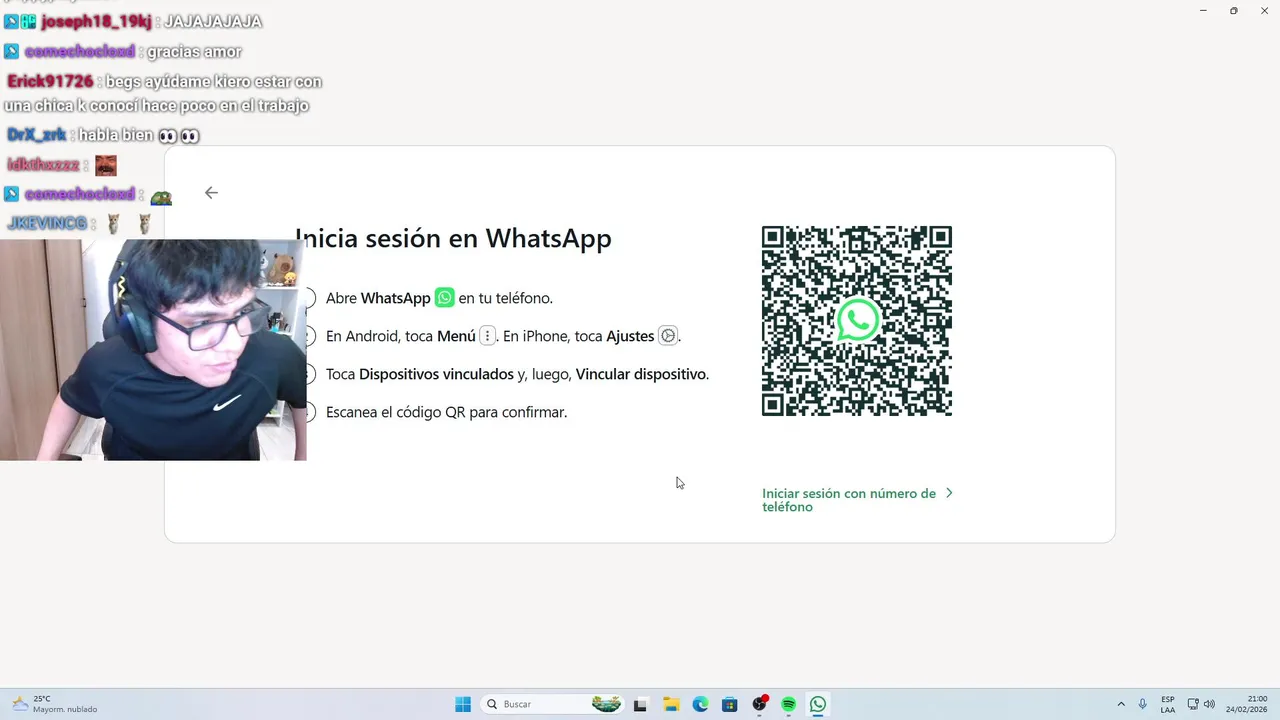This screenshot has height=720, width=1280.
Task: Click username DrX_zrk in chat overlay
Action: [x=36, y=135]
